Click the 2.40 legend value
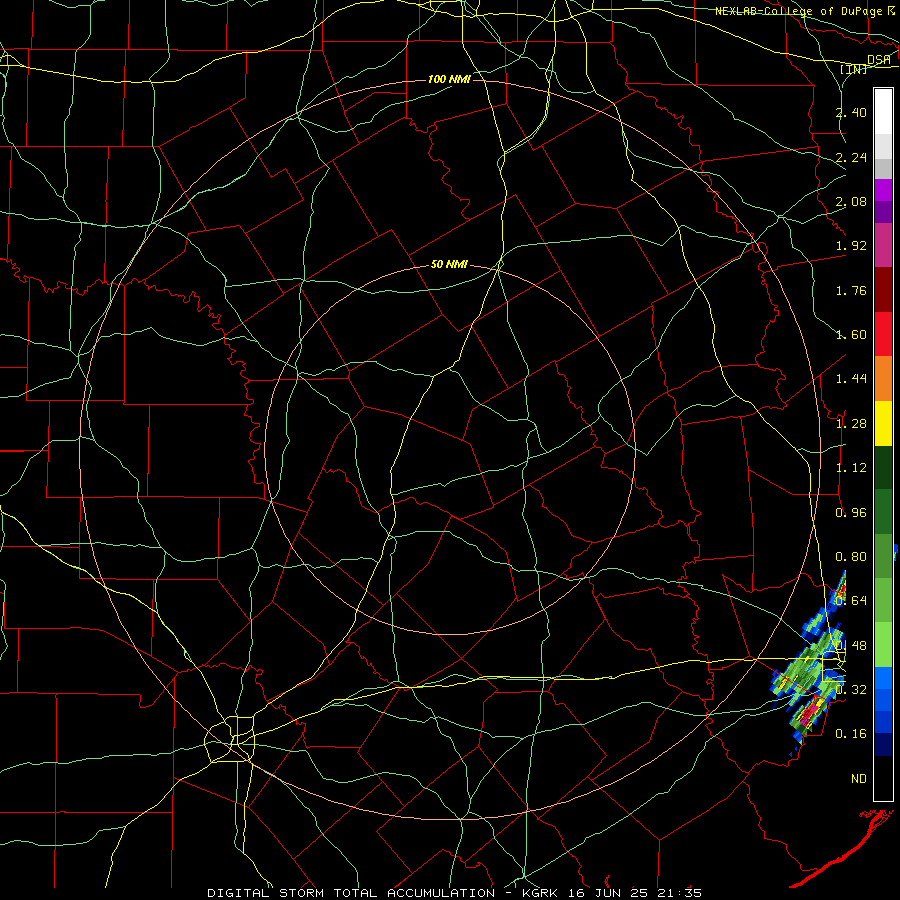 [851, 112]
